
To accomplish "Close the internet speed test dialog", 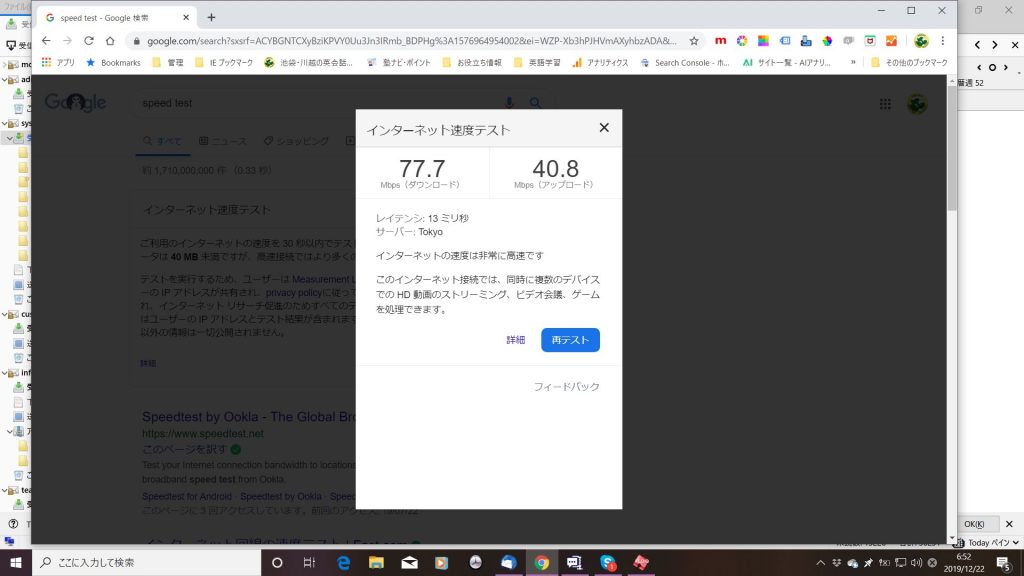I will click(603, 128).
